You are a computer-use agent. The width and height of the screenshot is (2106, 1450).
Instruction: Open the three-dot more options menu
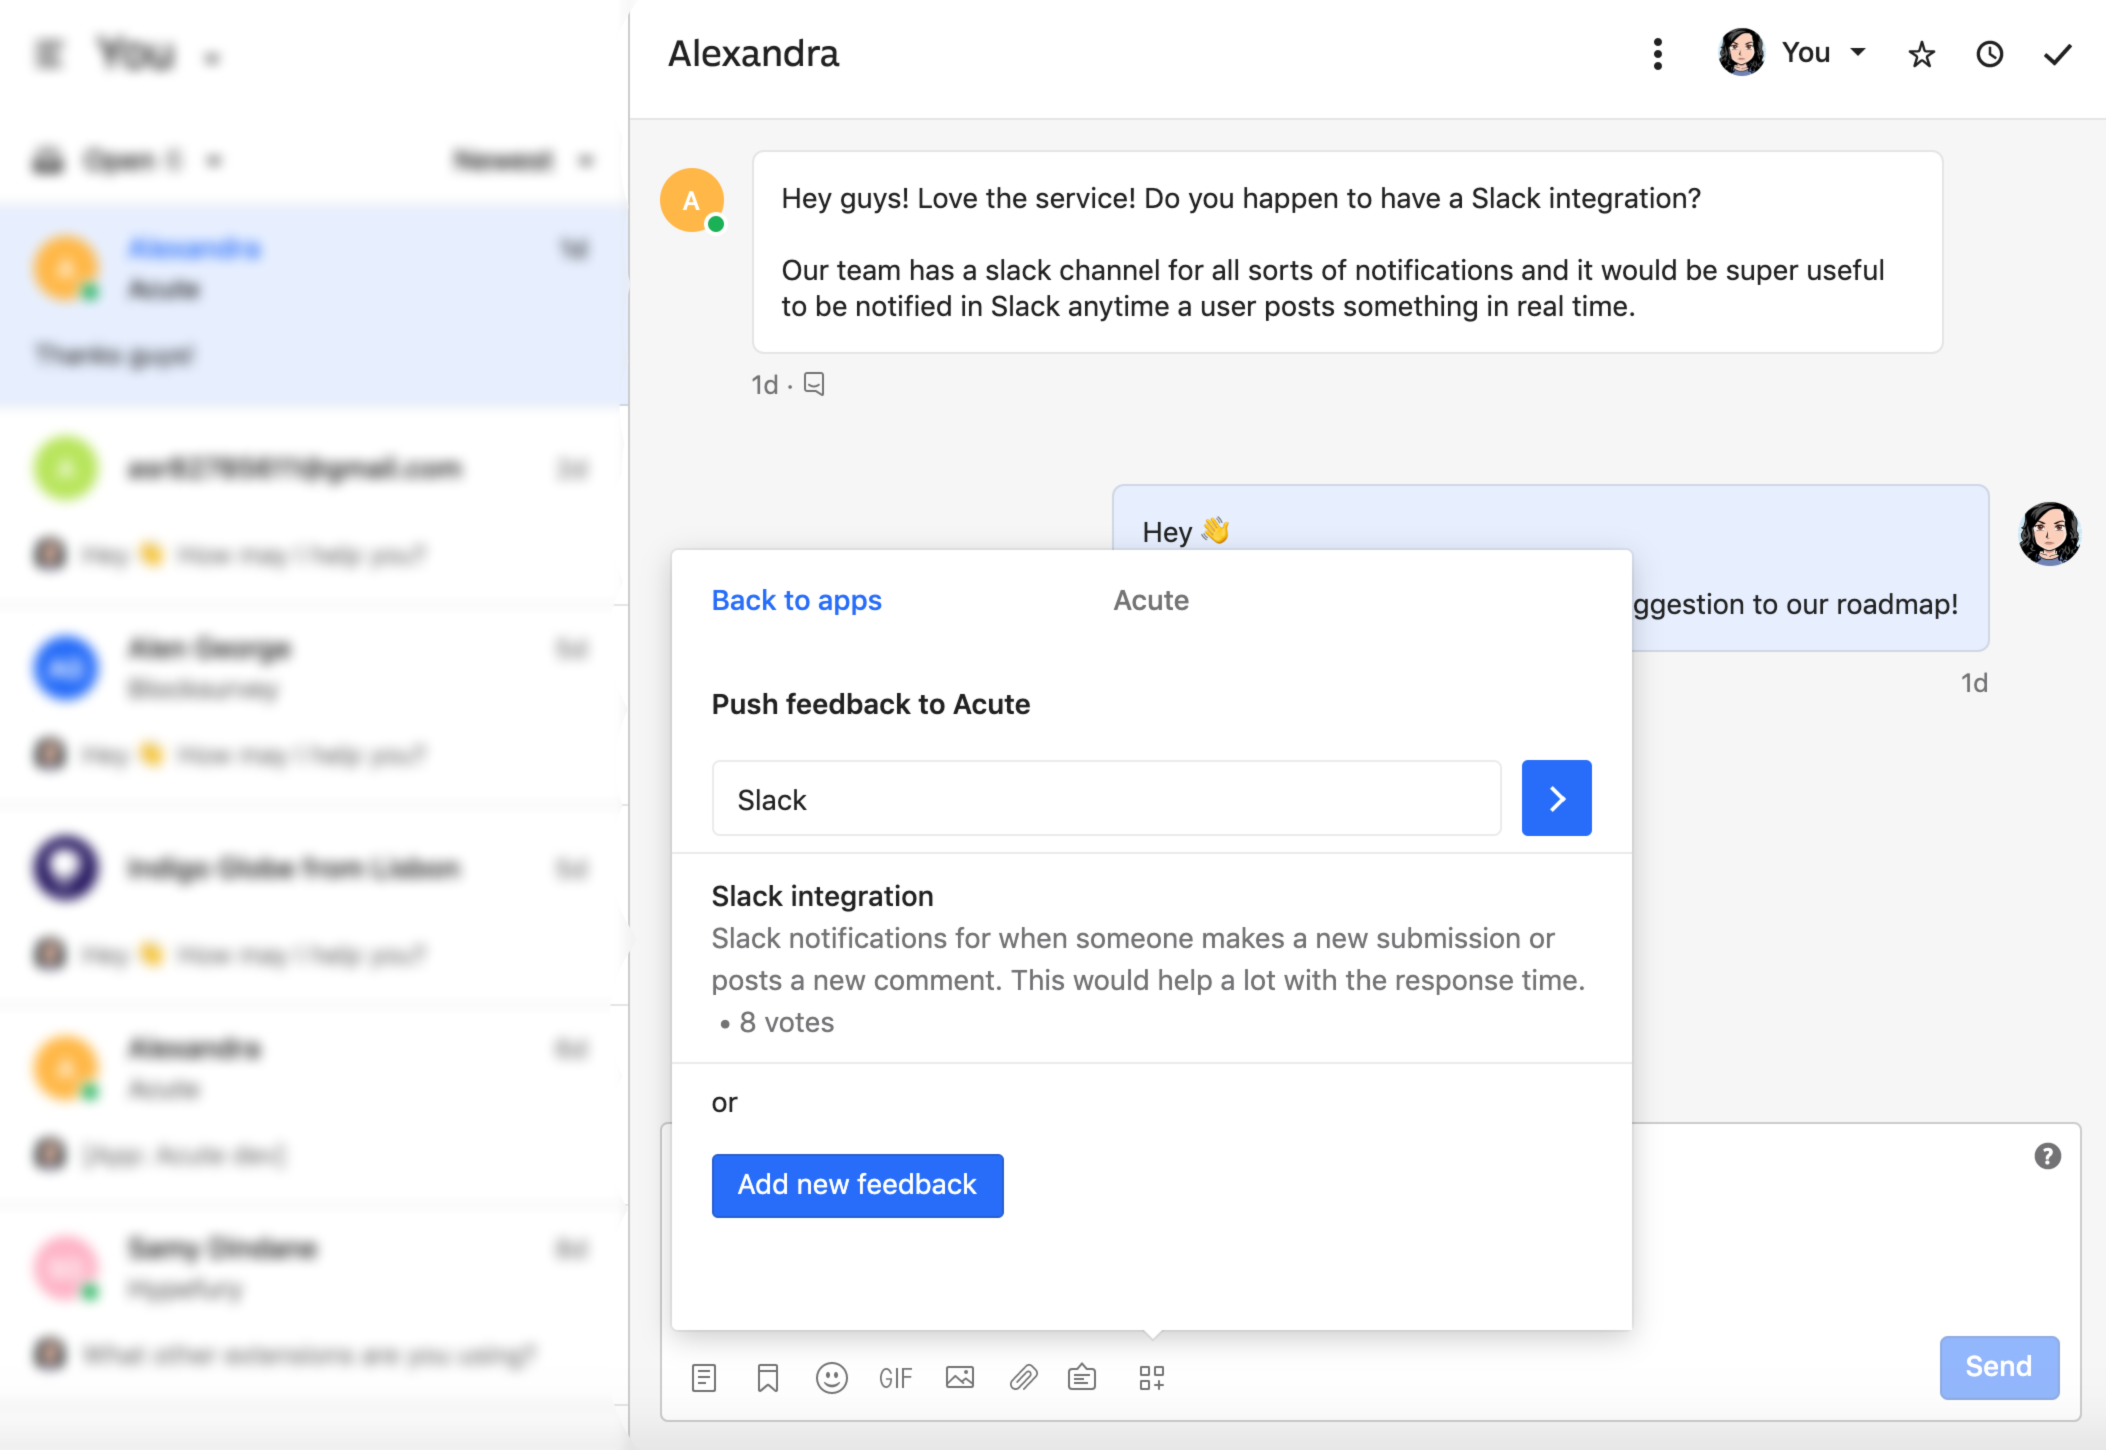[1657, 54]
